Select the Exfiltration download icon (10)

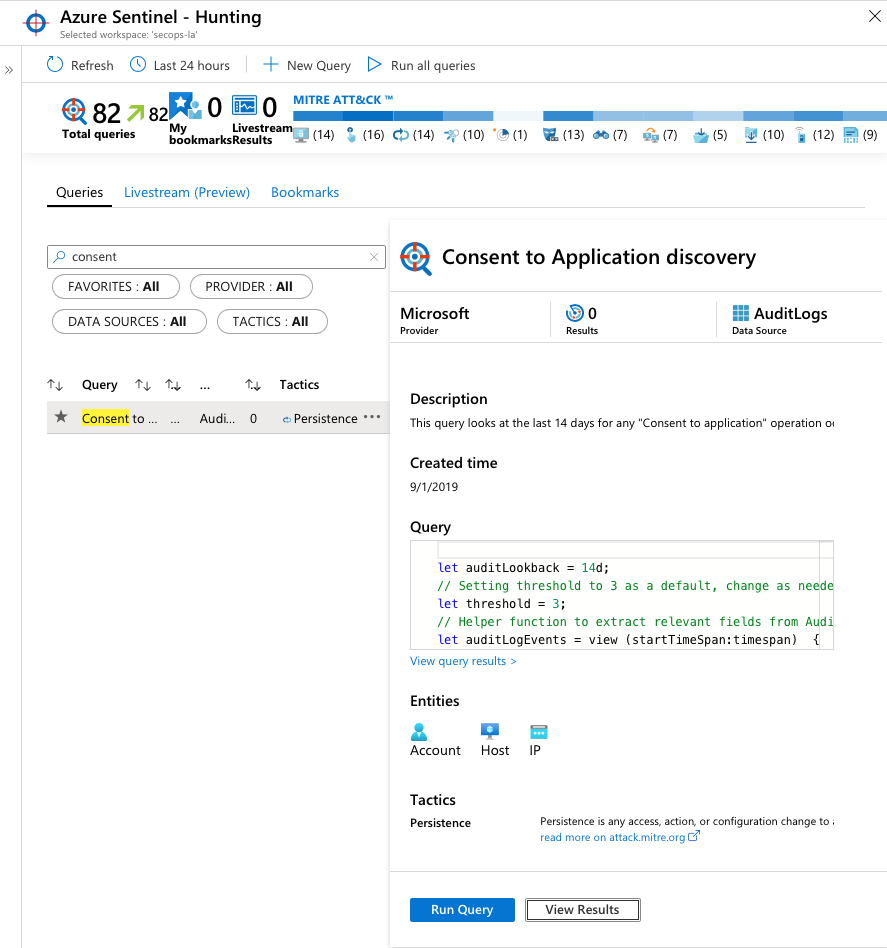pyautogui.click(x=751, y=135)
